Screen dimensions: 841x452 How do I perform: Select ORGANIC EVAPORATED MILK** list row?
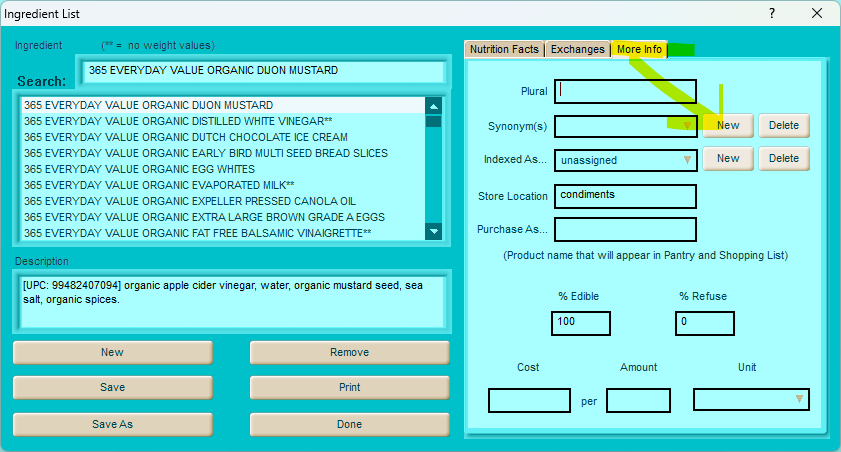coord(223,186)
